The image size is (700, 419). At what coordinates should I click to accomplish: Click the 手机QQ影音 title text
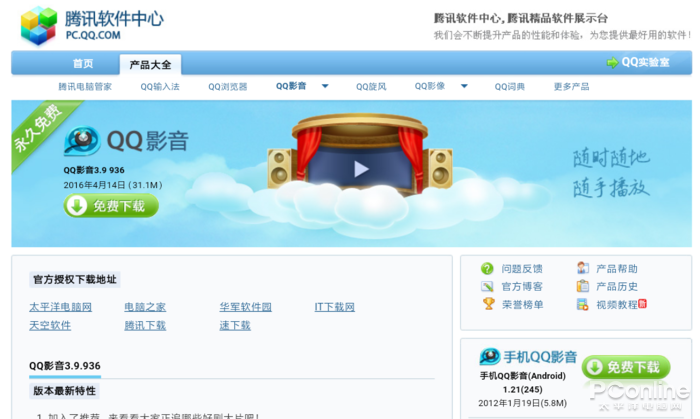[x=540, y=357]
